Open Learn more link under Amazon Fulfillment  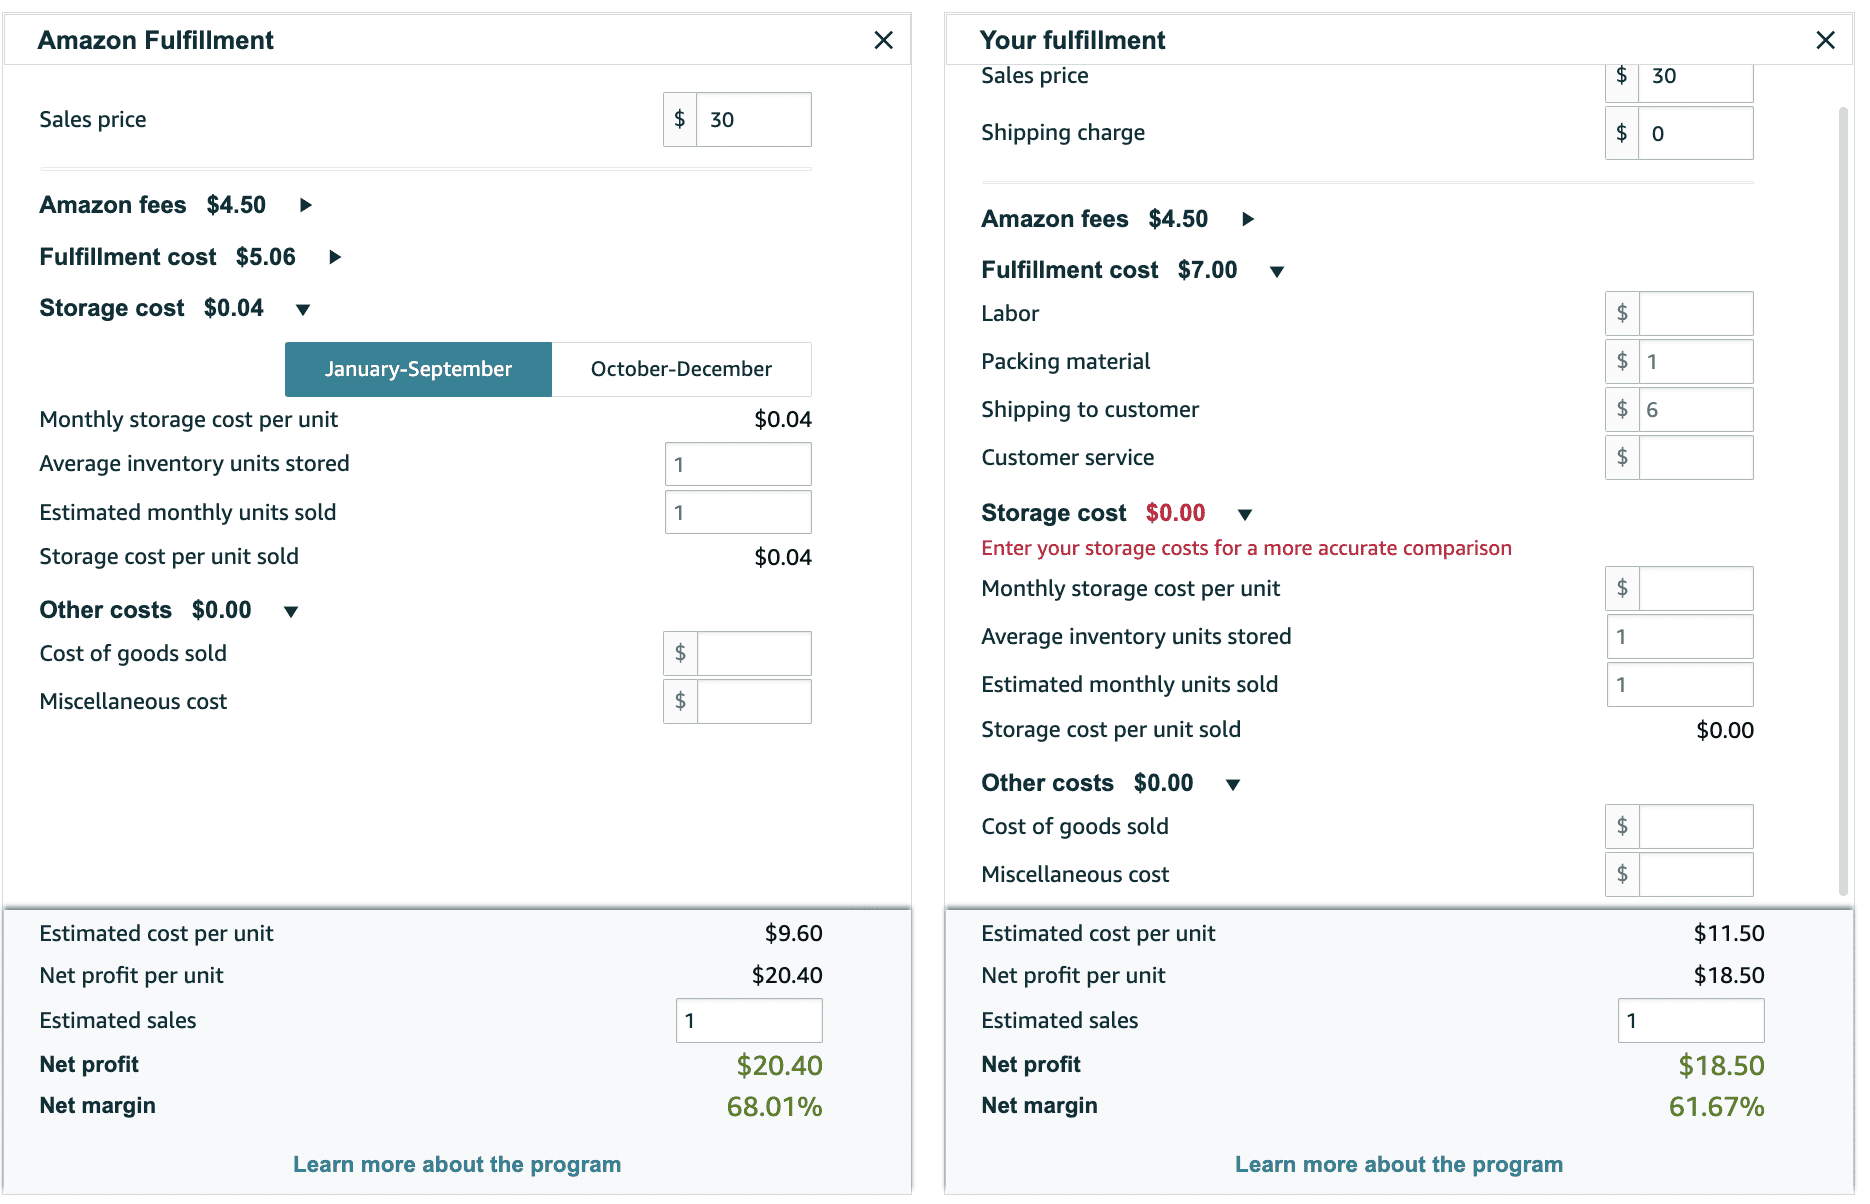[457, 1164]
